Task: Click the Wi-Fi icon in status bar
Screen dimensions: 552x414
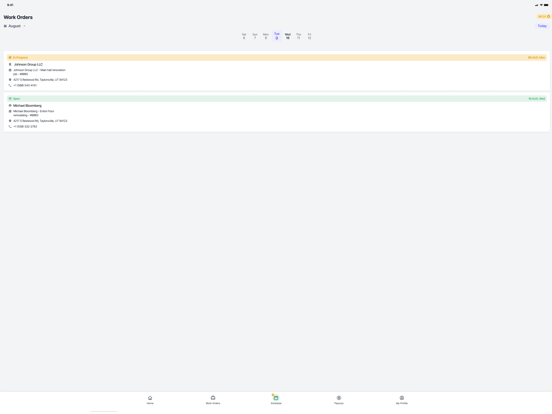Action: [x=541, y=5]
